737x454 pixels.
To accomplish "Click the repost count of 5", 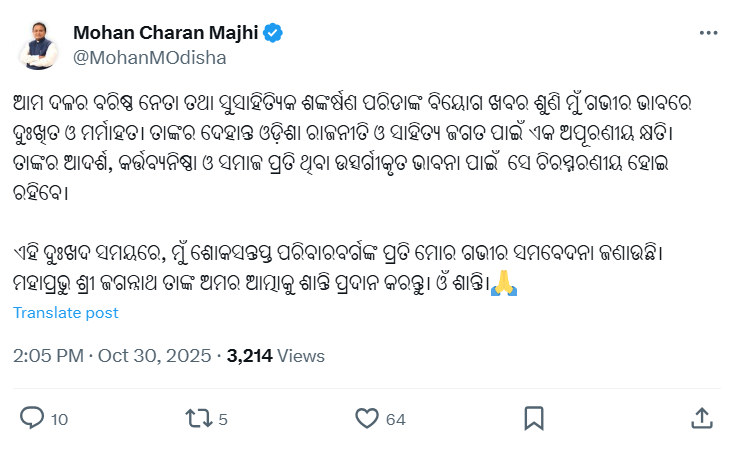I will (223, 419).
